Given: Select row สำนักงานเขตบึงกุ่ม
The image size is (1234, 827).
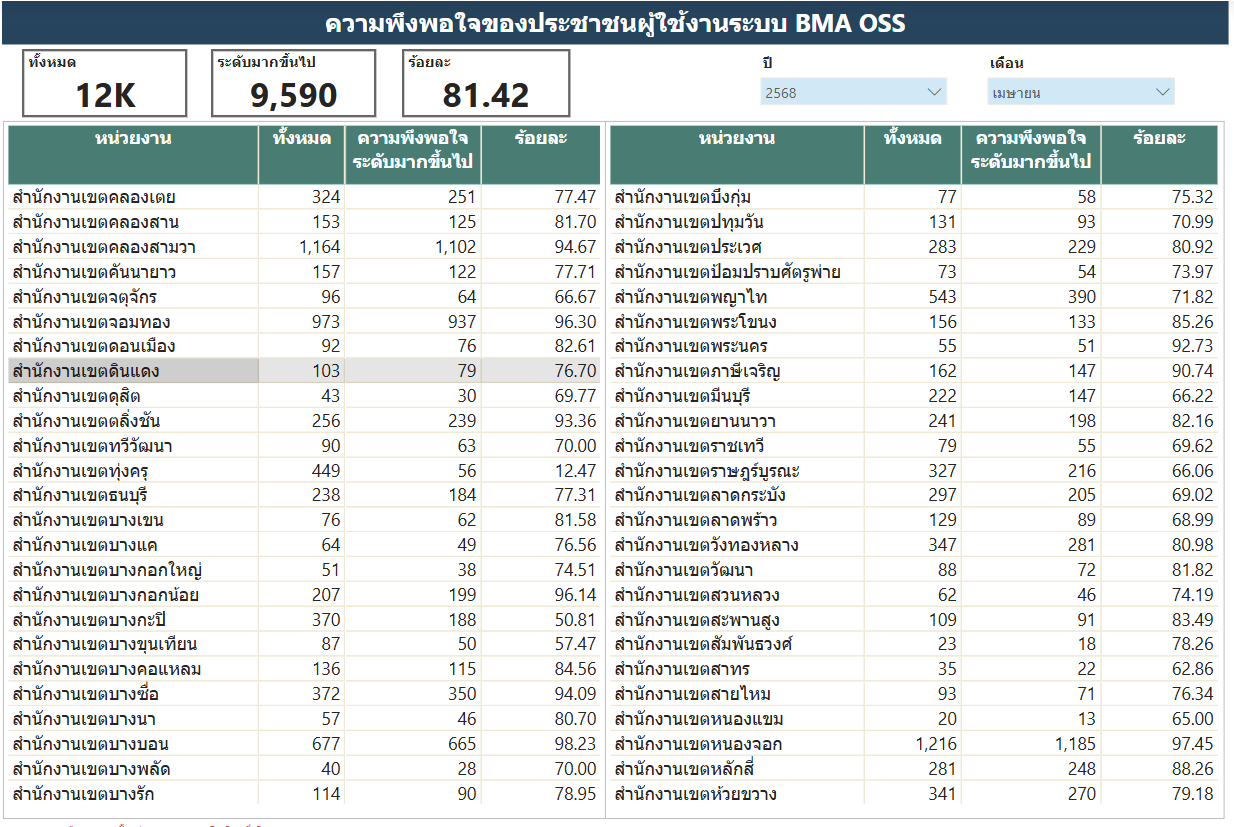Looking at the screenshot, I should click(x=914, y=197).
